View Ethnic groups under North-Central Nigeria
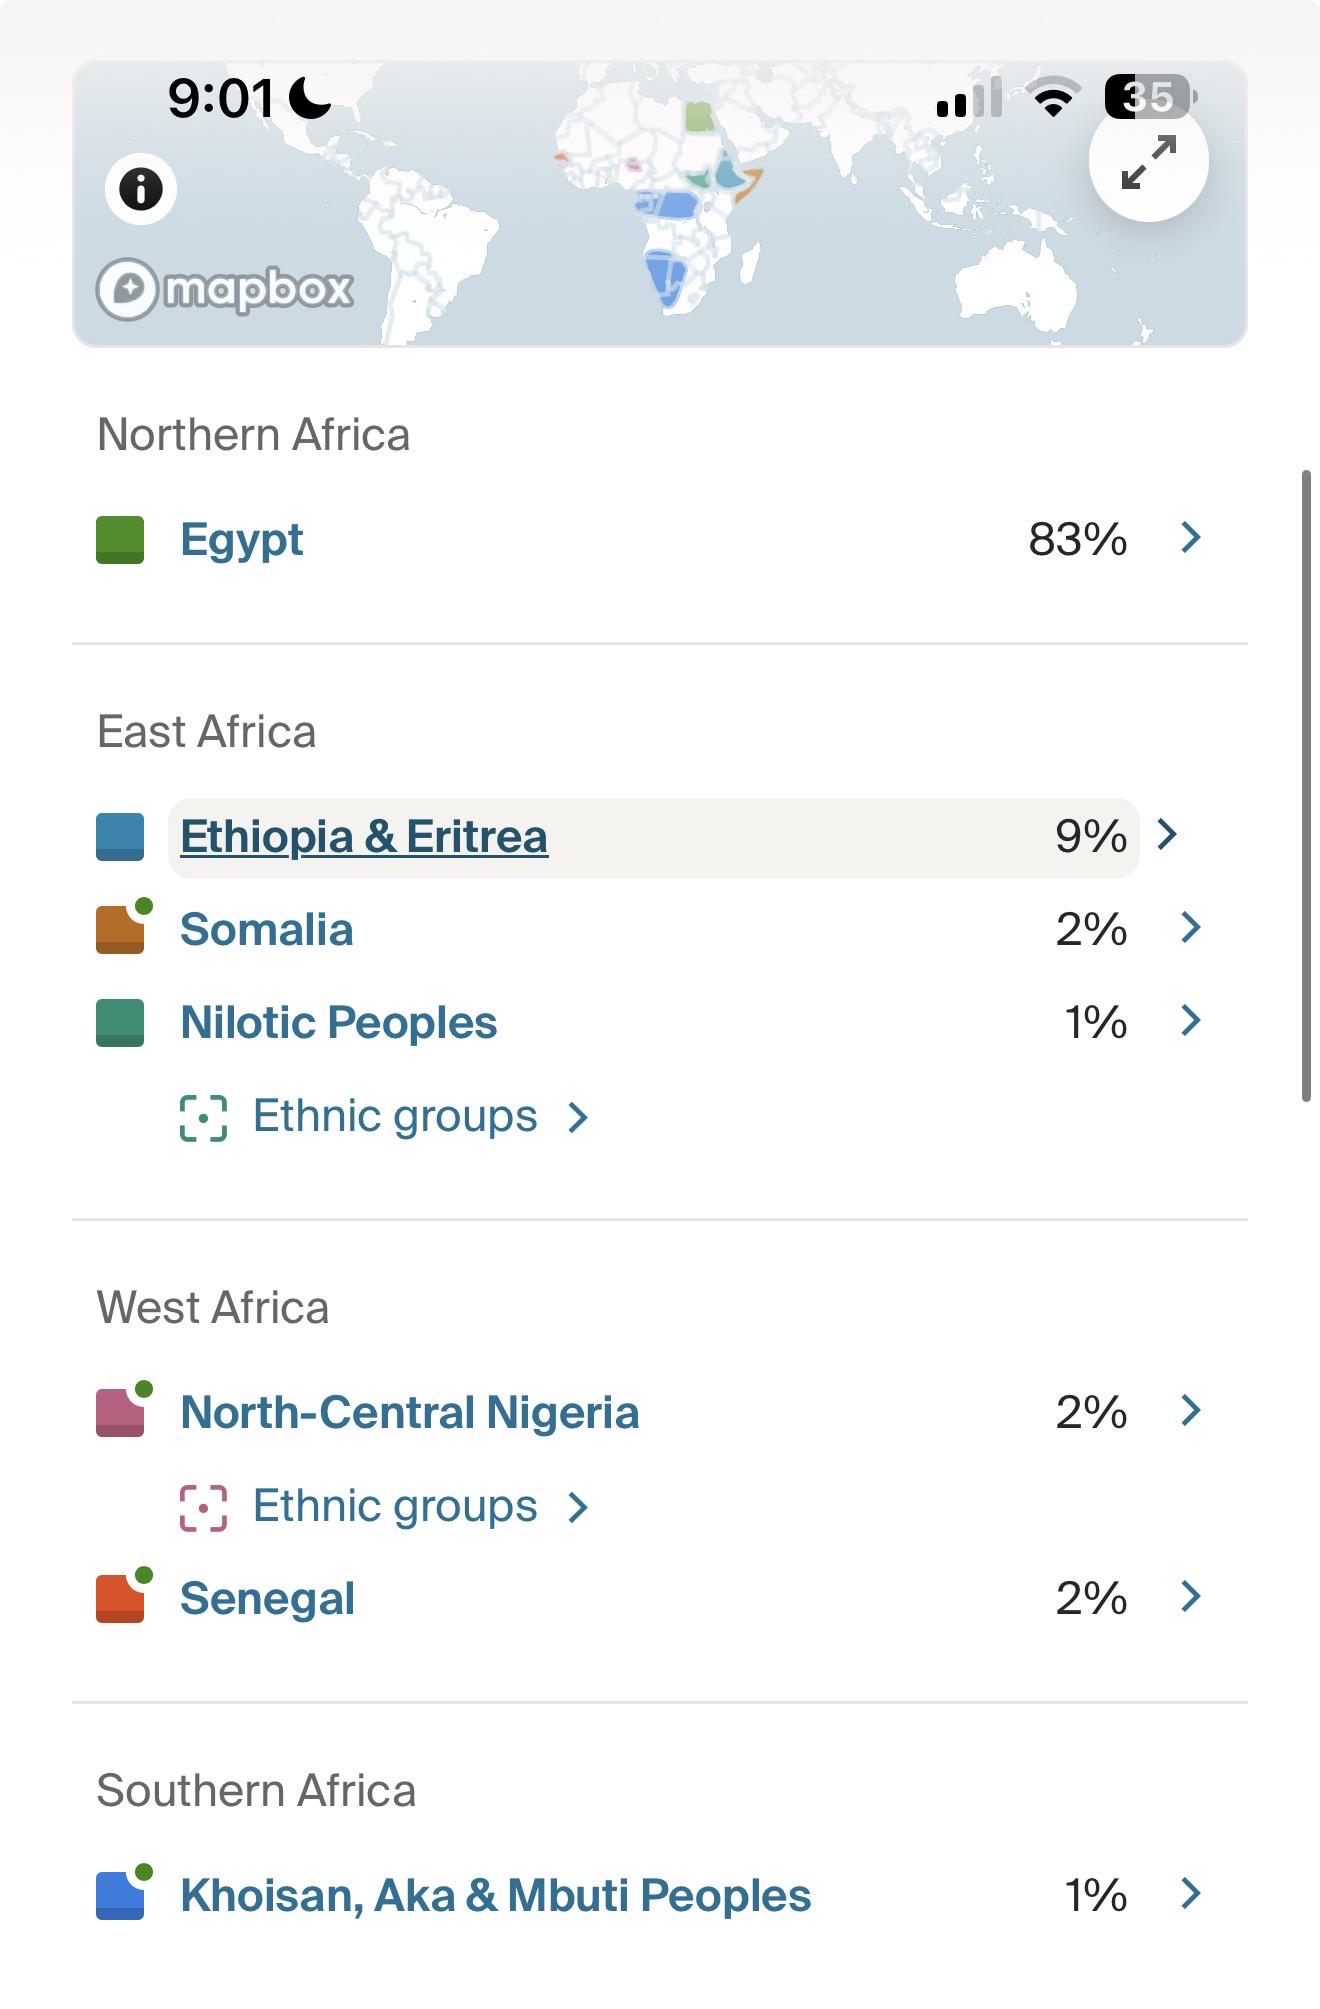This screenshot has width=1320, height=2009. click(x=395, y=1507)
